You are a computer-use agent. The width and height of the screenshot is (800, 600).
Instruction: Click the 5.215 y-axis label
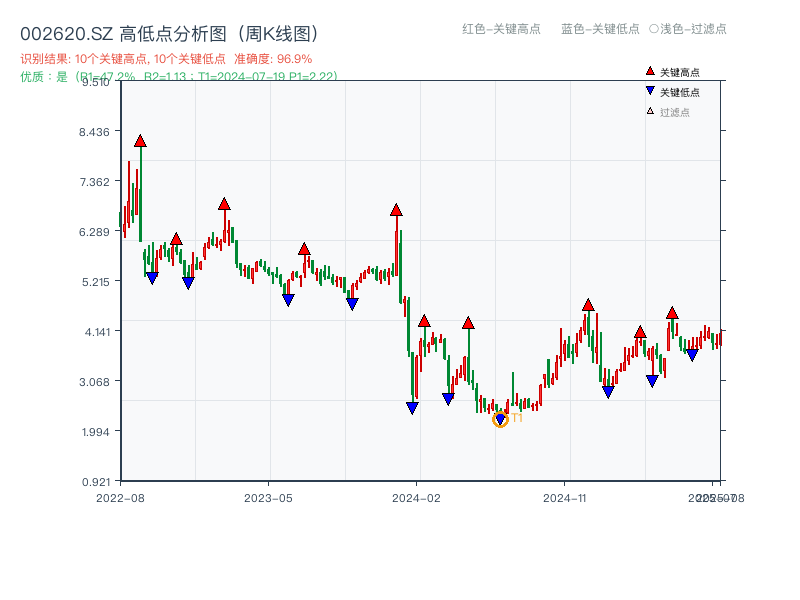95,282
